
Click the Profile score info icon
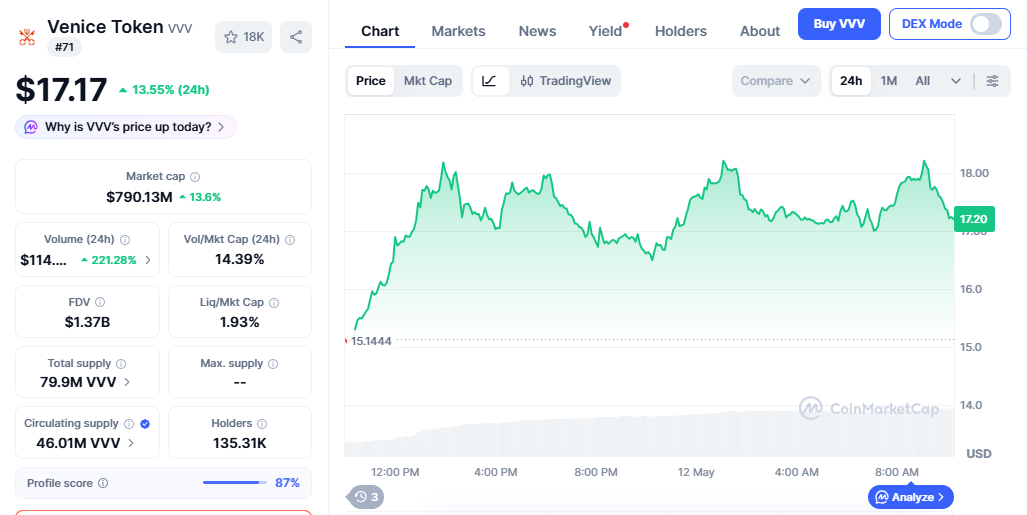tap(103, 484)
